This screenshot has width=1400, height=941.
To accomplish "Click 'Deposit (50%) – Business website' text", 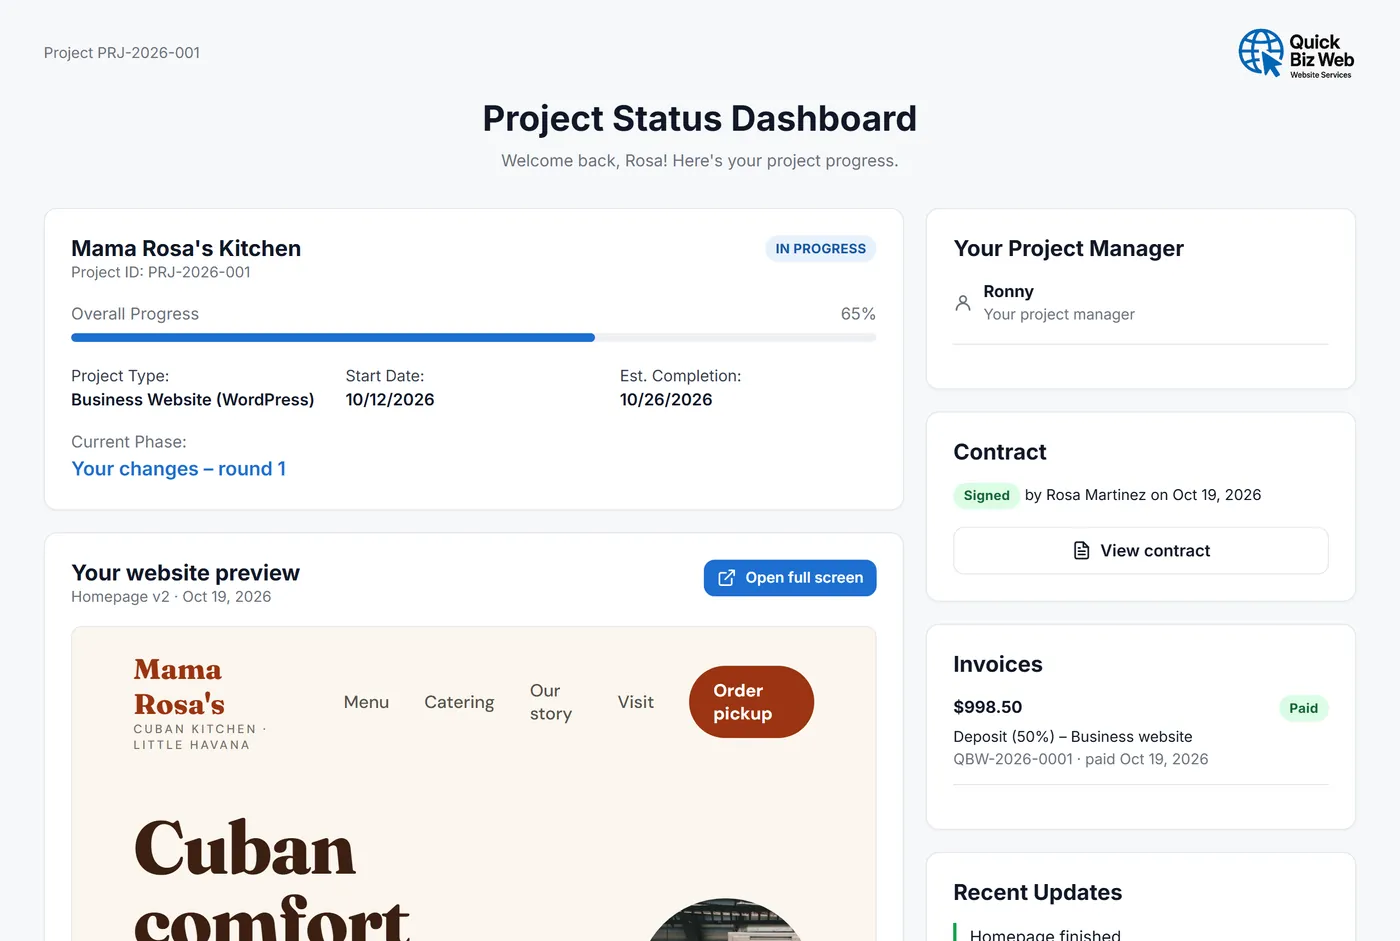I will 1073,736.
